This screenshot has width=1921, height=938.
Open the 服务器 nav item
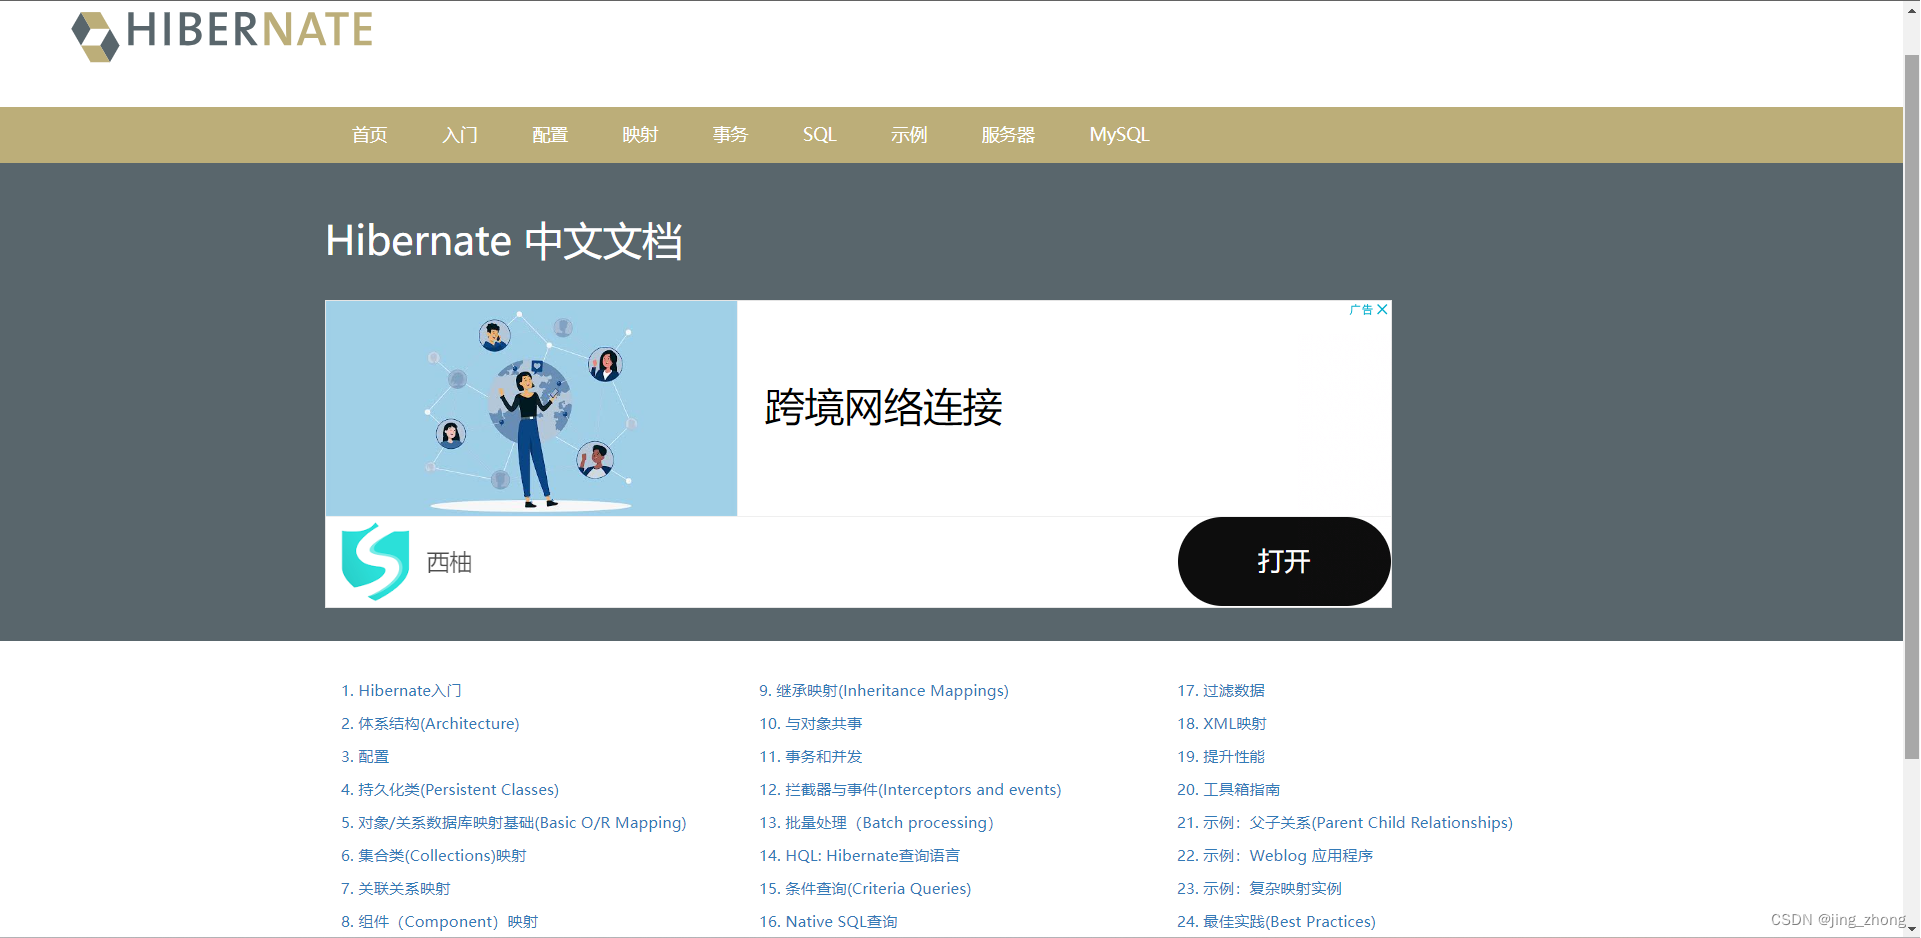pos(1008,135)
